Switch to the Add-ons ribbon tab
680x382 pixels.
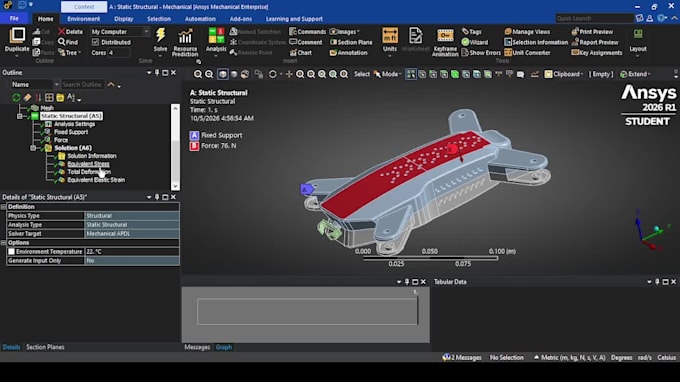tap(241, 19)
